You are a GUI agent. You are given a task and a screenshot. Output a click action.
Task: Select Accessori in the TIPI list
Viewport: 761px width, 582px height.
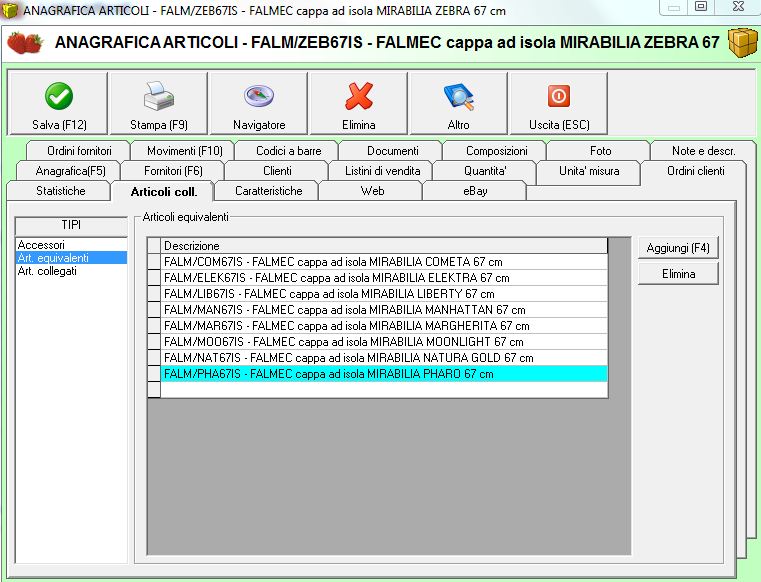click(71, 245)
